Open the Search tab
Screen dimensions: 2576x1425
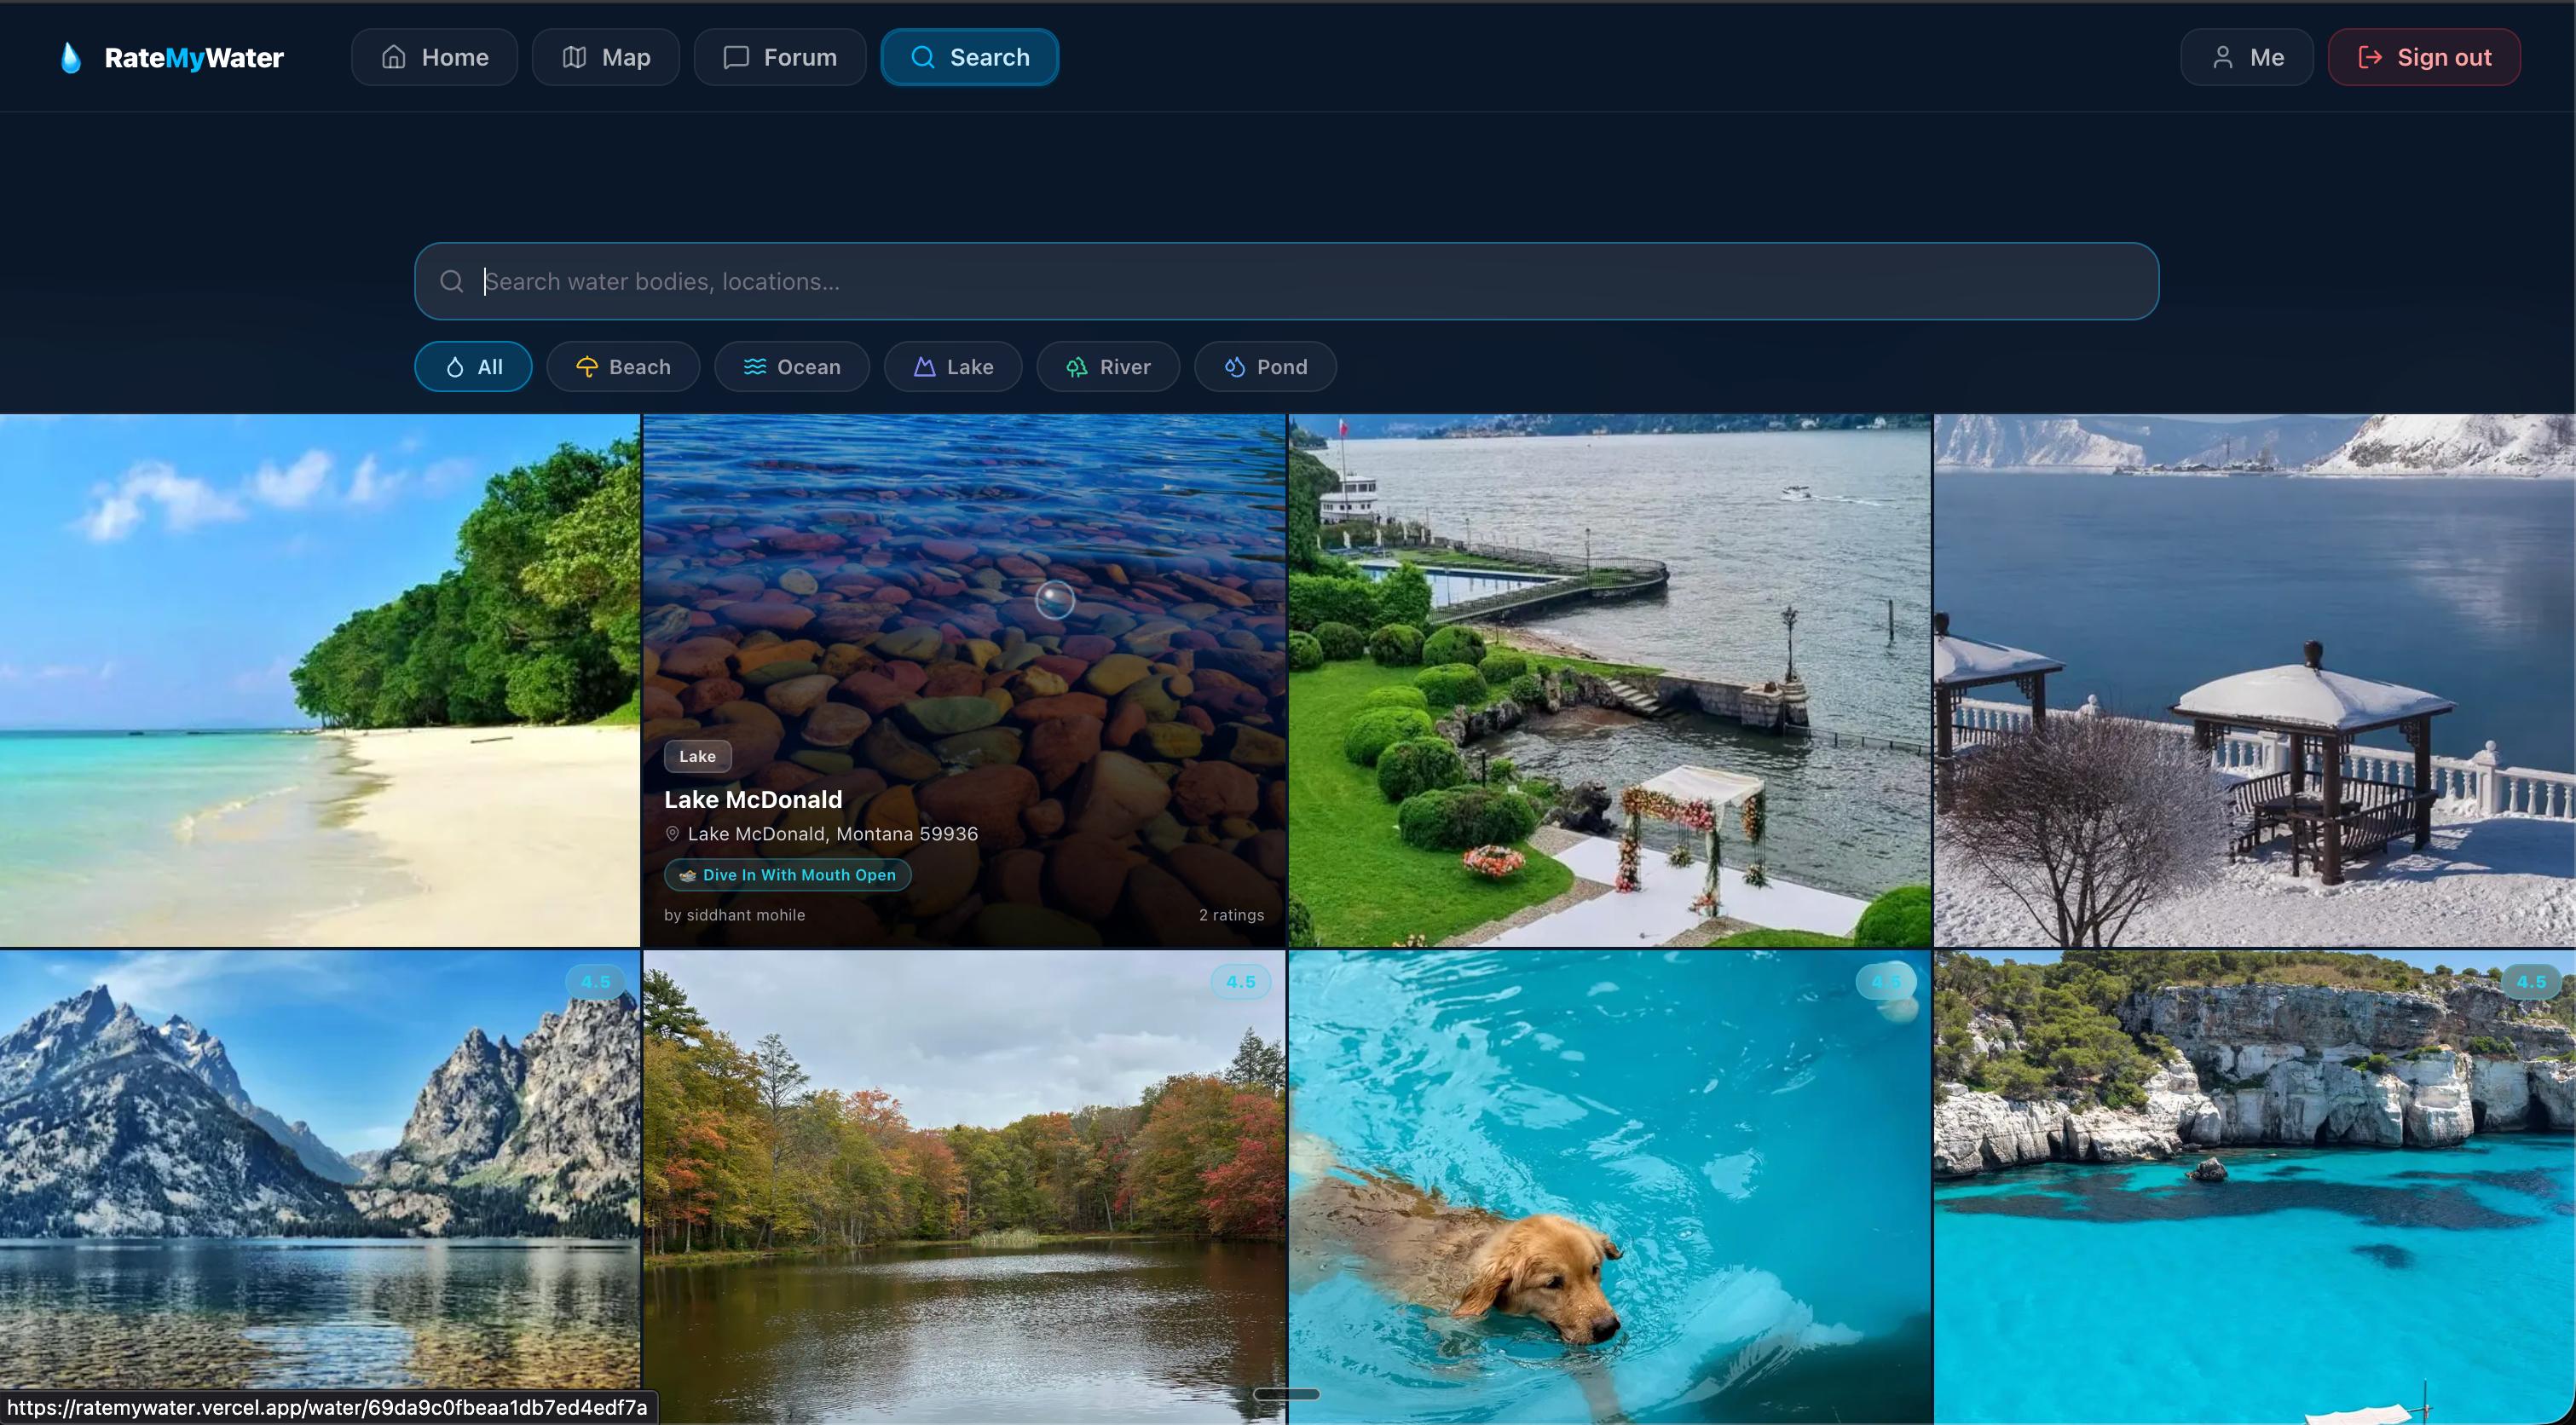point(969,58)
